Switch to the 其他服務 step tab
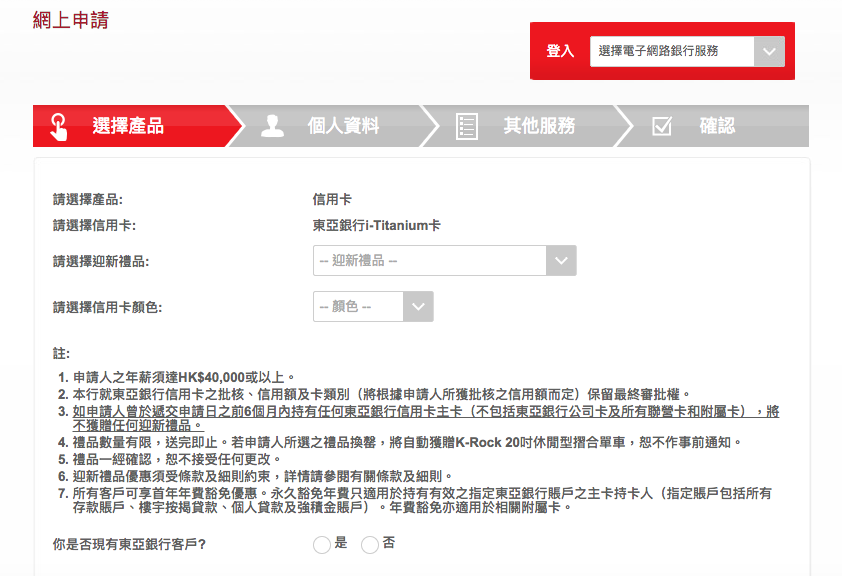This screenshot has height=576, width=842. pyautogui.click(x=539, y=126)
